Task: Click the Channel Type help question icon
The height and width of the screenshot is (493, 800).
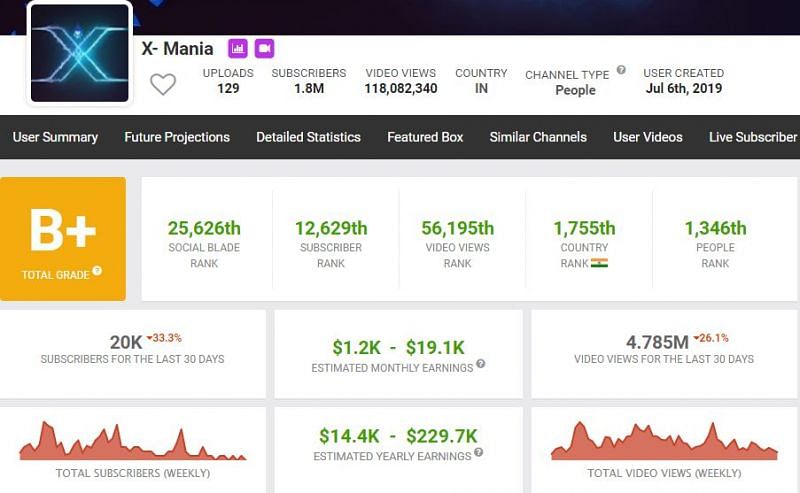Action: pyautogui.click(x=621, y=70)
